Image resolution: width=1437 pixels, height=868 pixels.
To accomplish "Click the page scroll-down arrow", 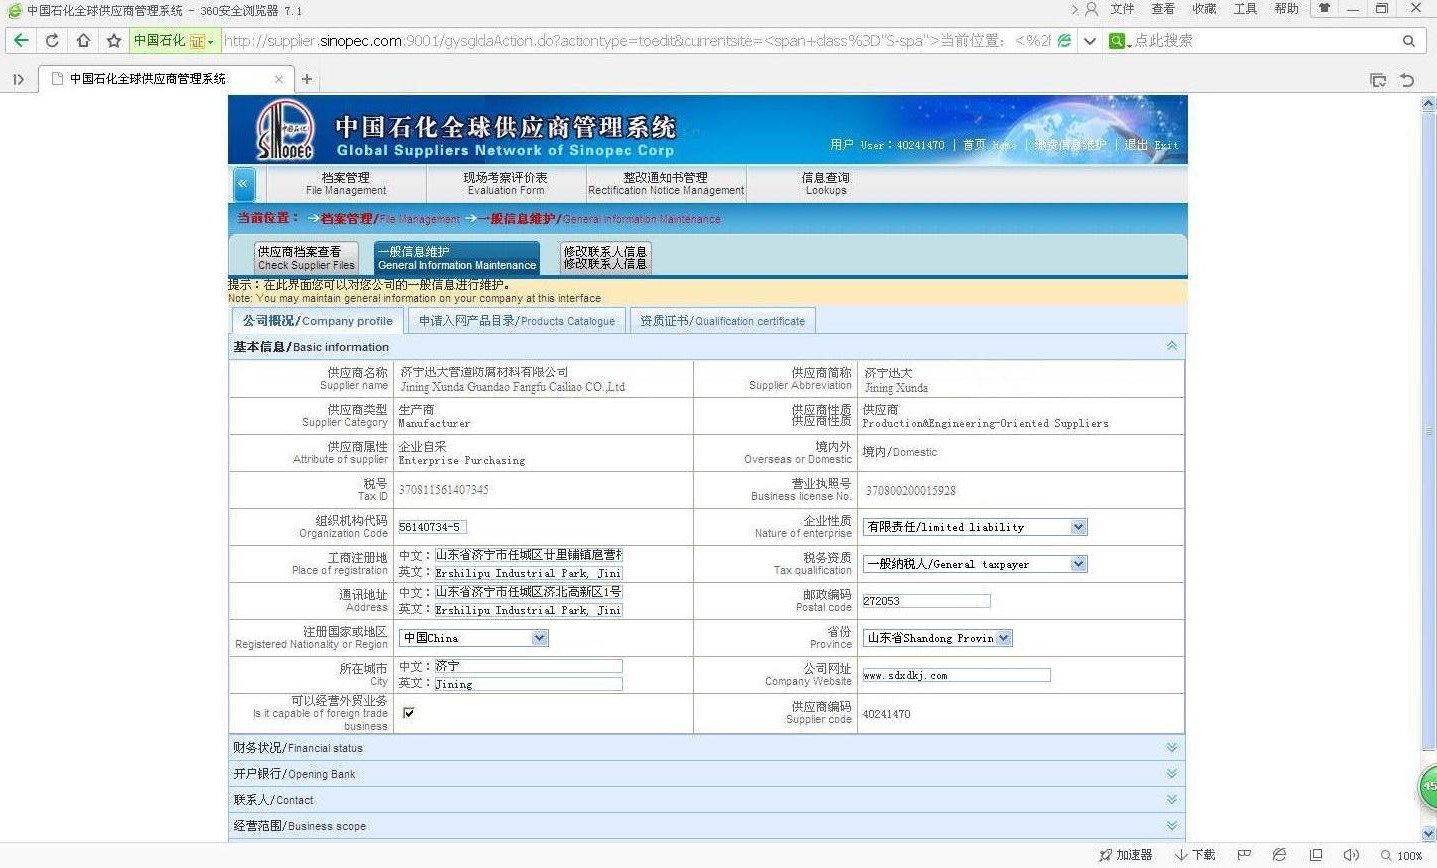I will 1428,833.
